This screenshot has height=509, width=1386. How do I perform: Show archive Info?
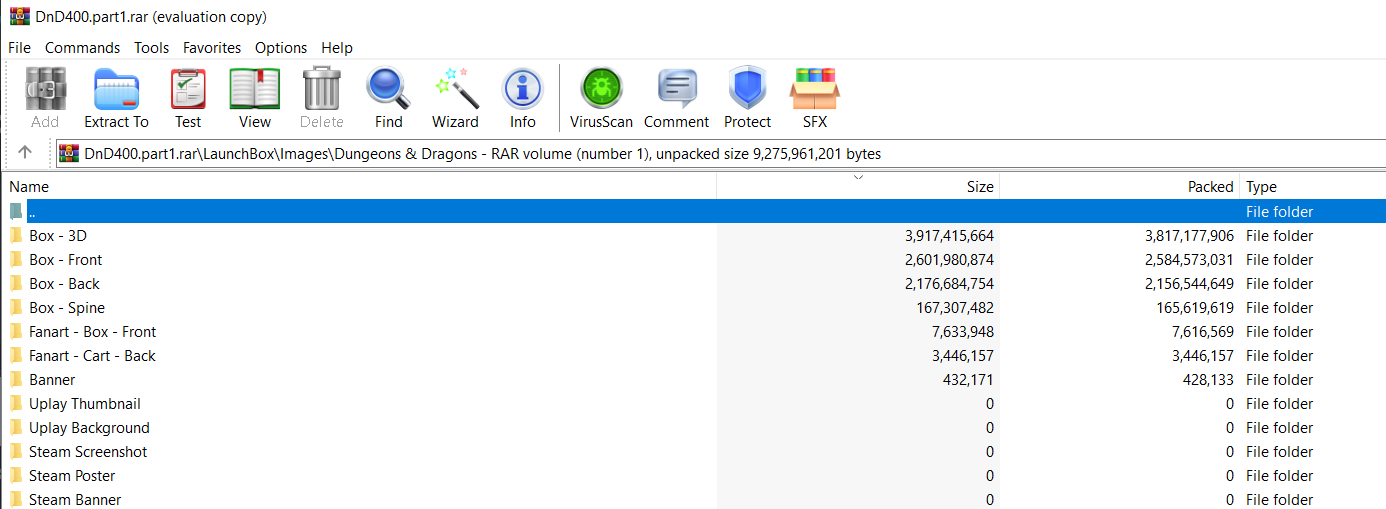522,98
